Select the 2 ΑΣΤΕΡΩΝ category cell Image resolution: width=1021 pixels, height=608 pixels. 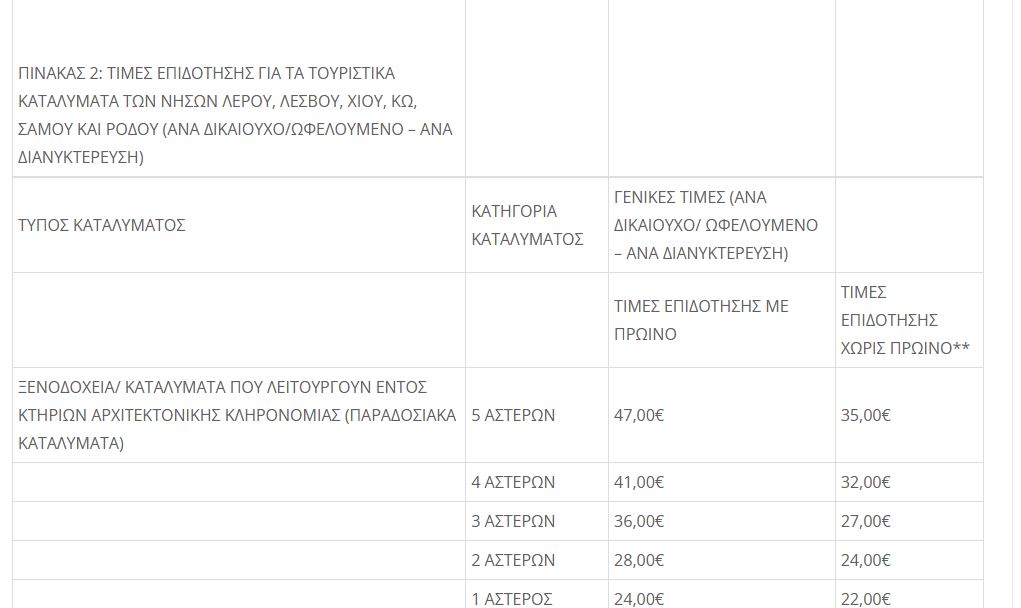pyautogui.click(x=512, y=560)
